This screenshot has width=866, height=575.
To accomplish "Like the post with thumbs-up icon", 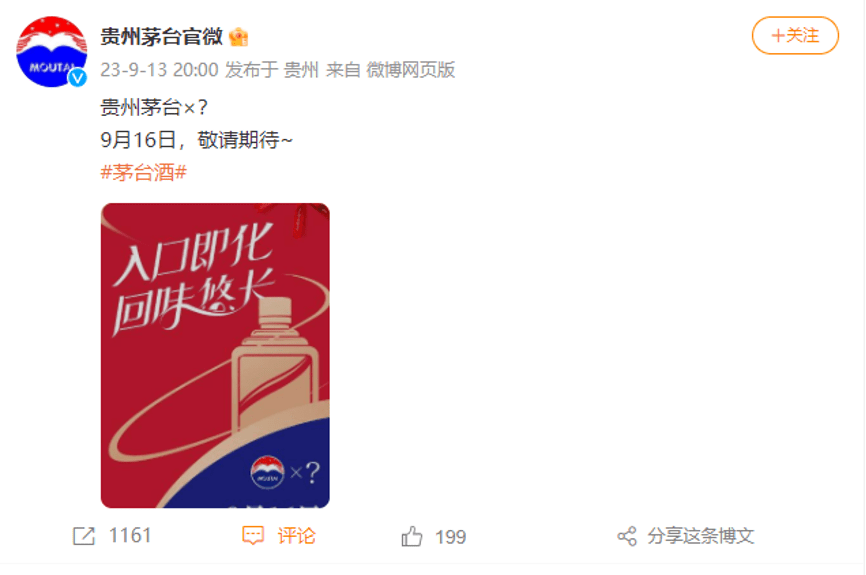I will click(x=411, y=536).
